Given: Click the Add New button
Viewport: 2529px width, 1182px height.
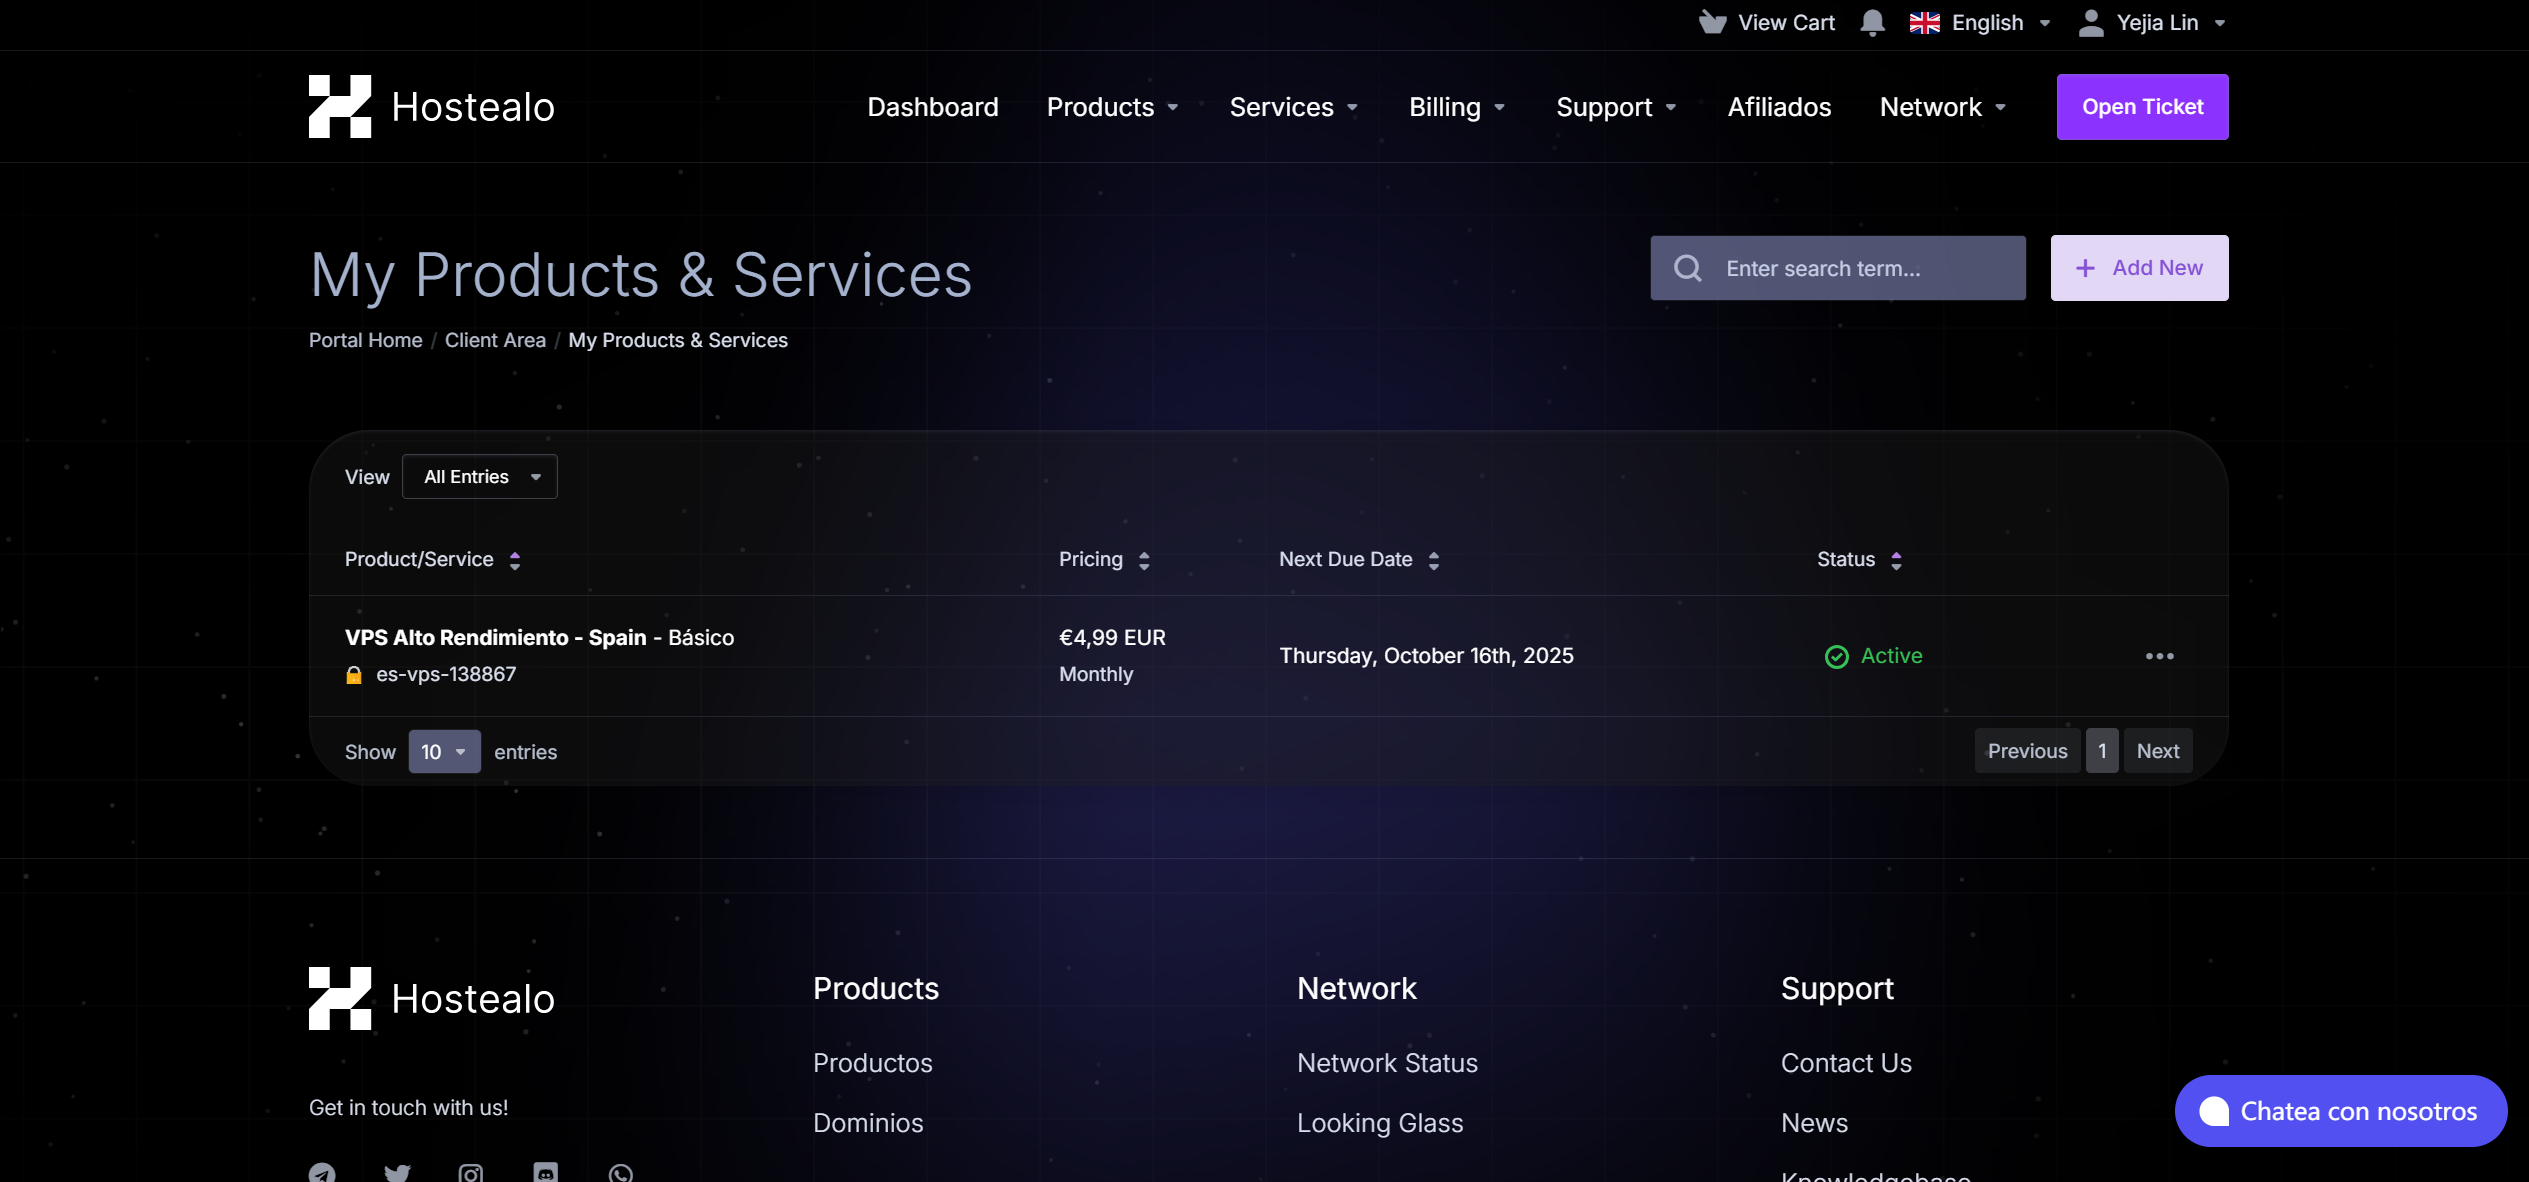Looking at the screenshot, I should click(x=2139, y=268).
